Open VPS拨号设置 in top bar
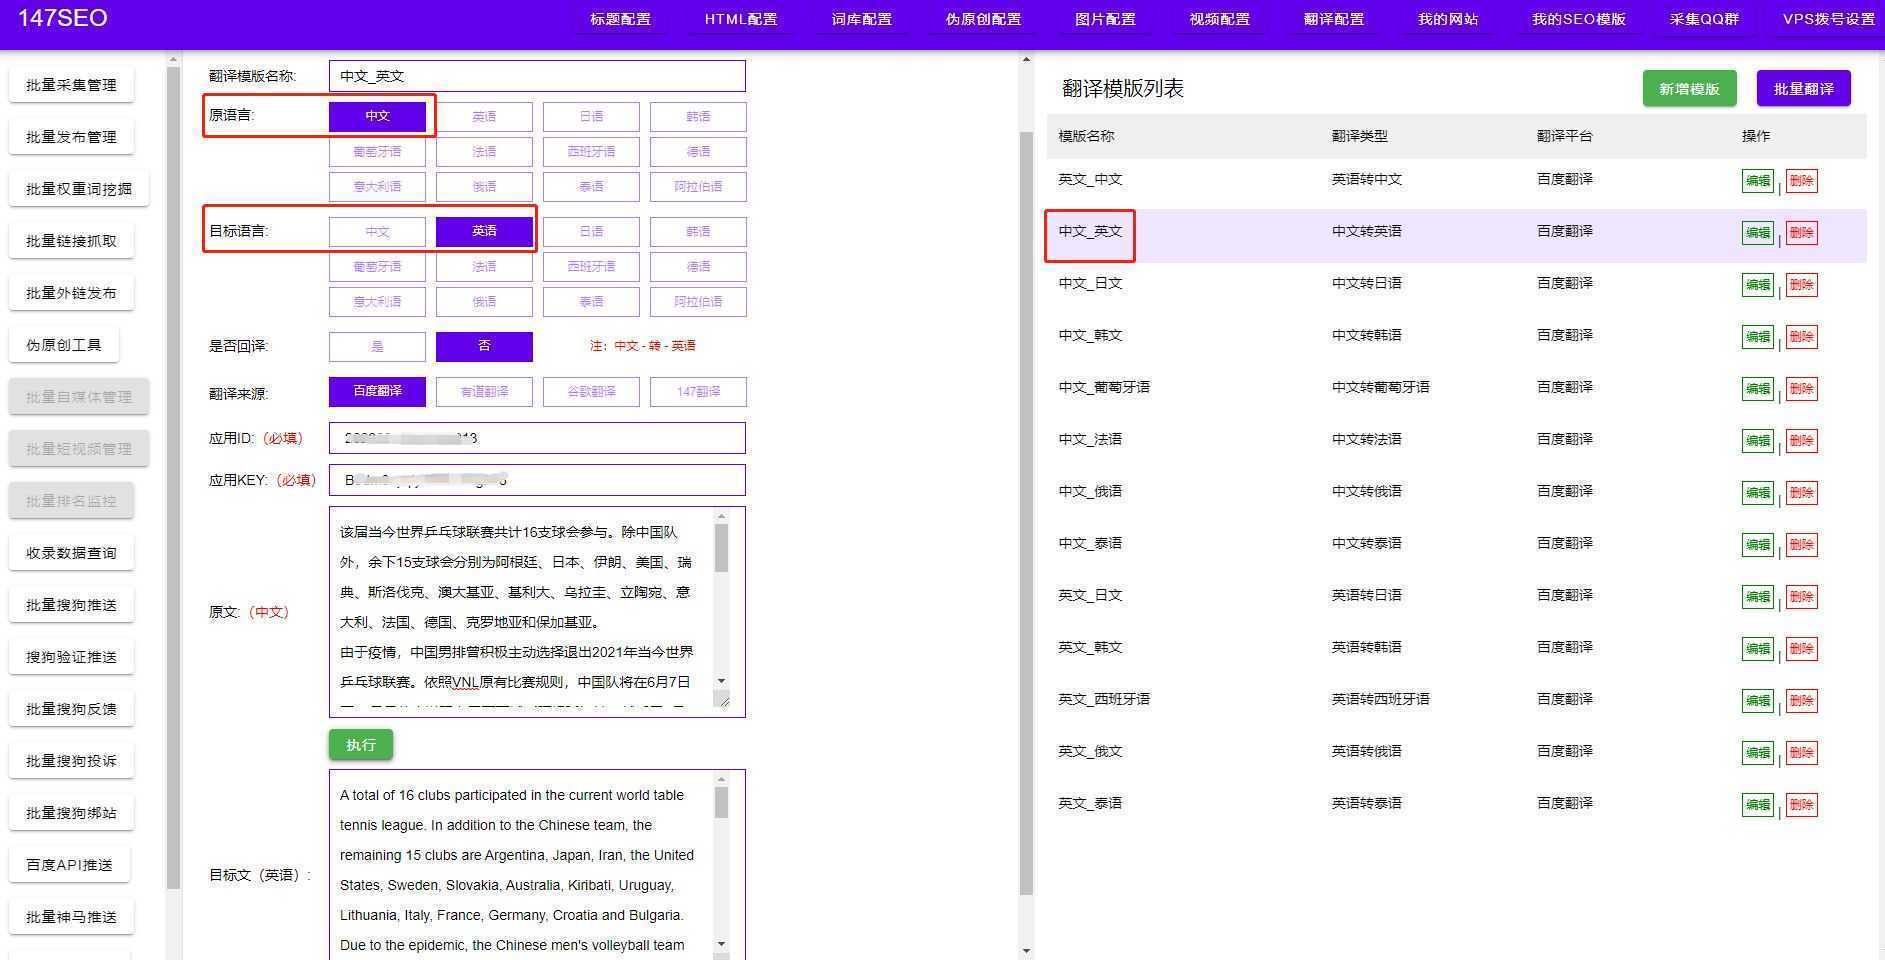This screenshot has height=960, width=1885. [x=1829, y=19]
